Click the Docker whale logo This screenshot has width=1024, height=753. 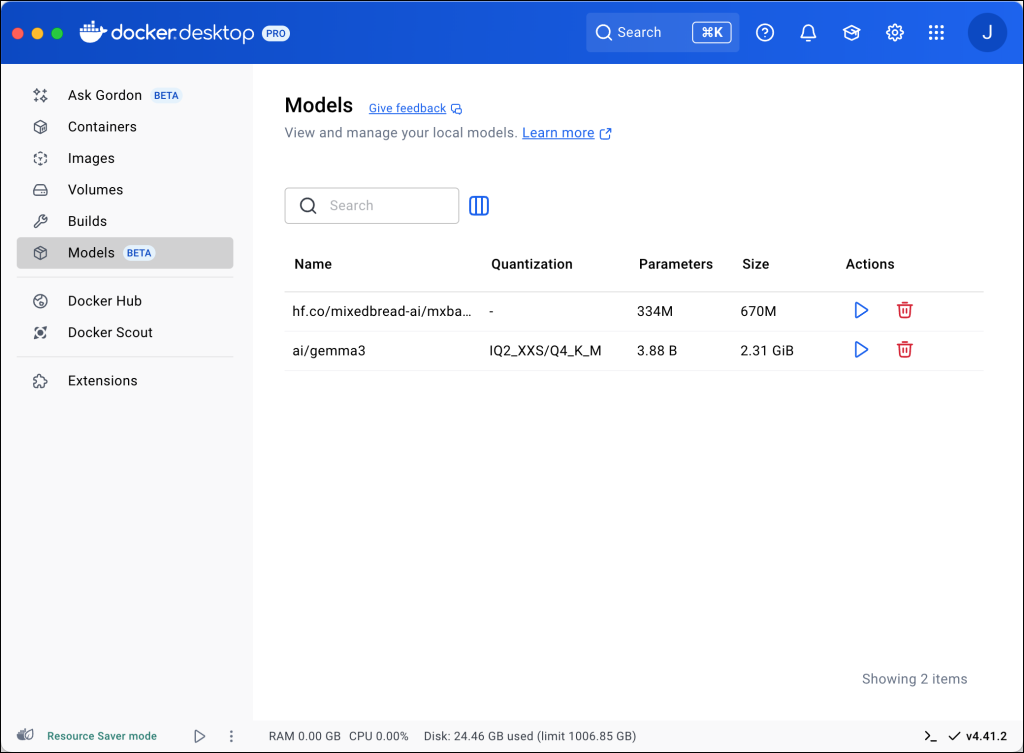[93, 32]
